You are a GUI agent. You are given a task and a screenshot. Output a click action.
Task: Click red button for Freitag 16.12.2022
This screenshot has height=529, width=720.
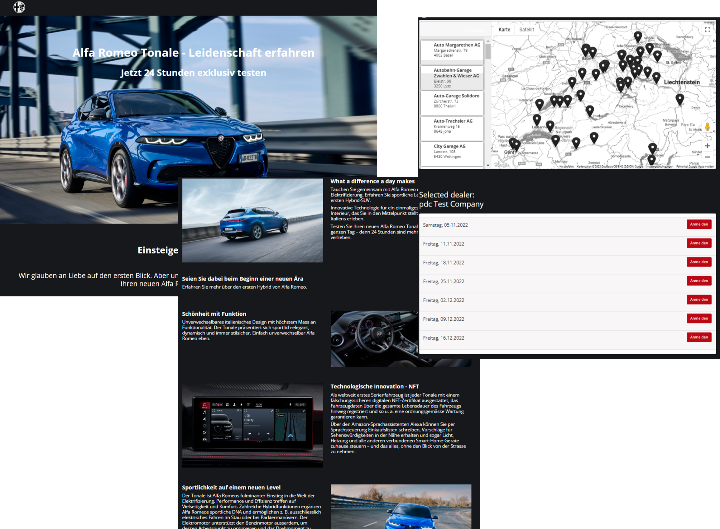699,337
